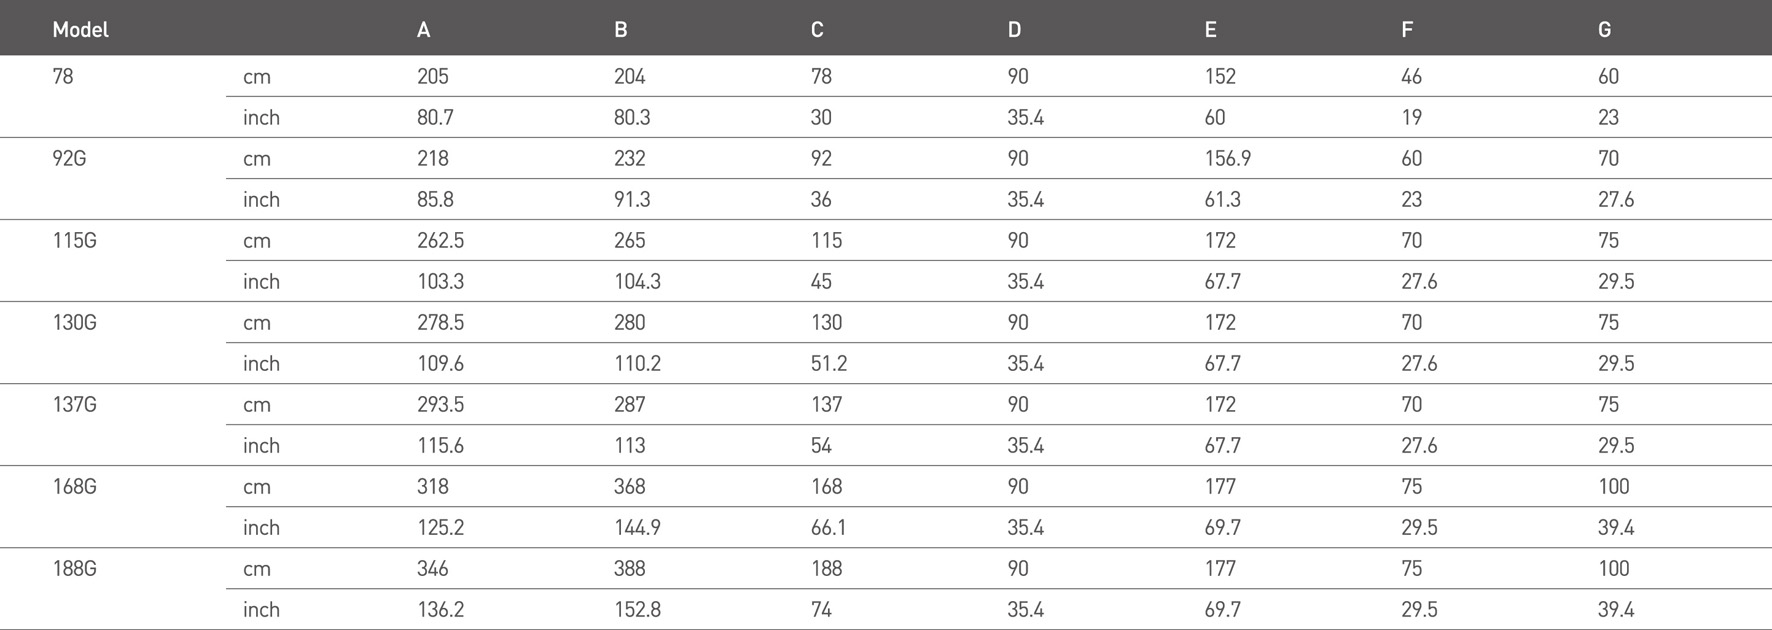This screenshot has height=630, width=1772.
Task: Select the 115G model label
Action: (74, 240)
